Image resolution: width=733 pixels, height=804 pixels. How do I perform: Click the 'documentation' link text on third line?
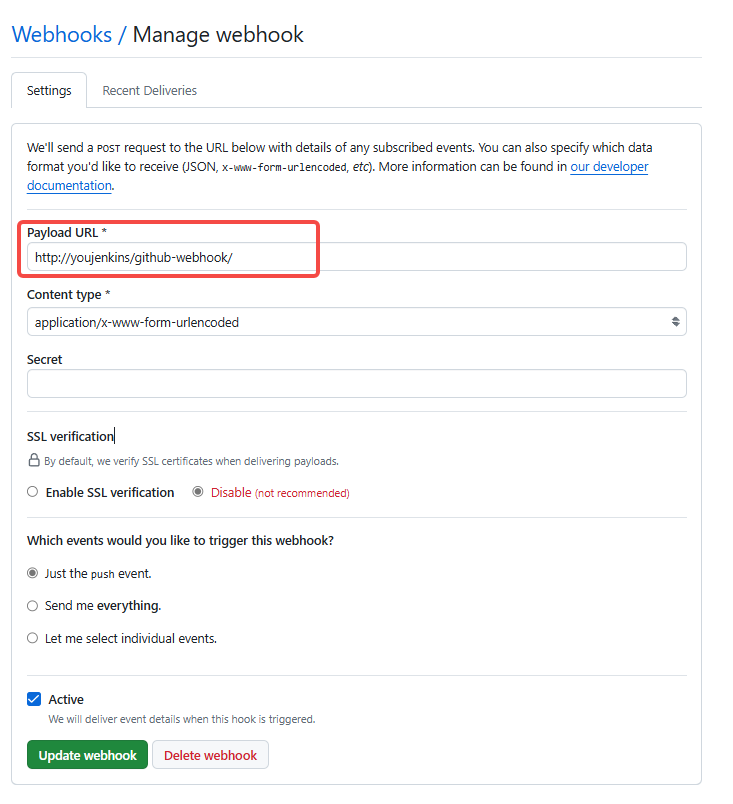[x=69, y=186]
